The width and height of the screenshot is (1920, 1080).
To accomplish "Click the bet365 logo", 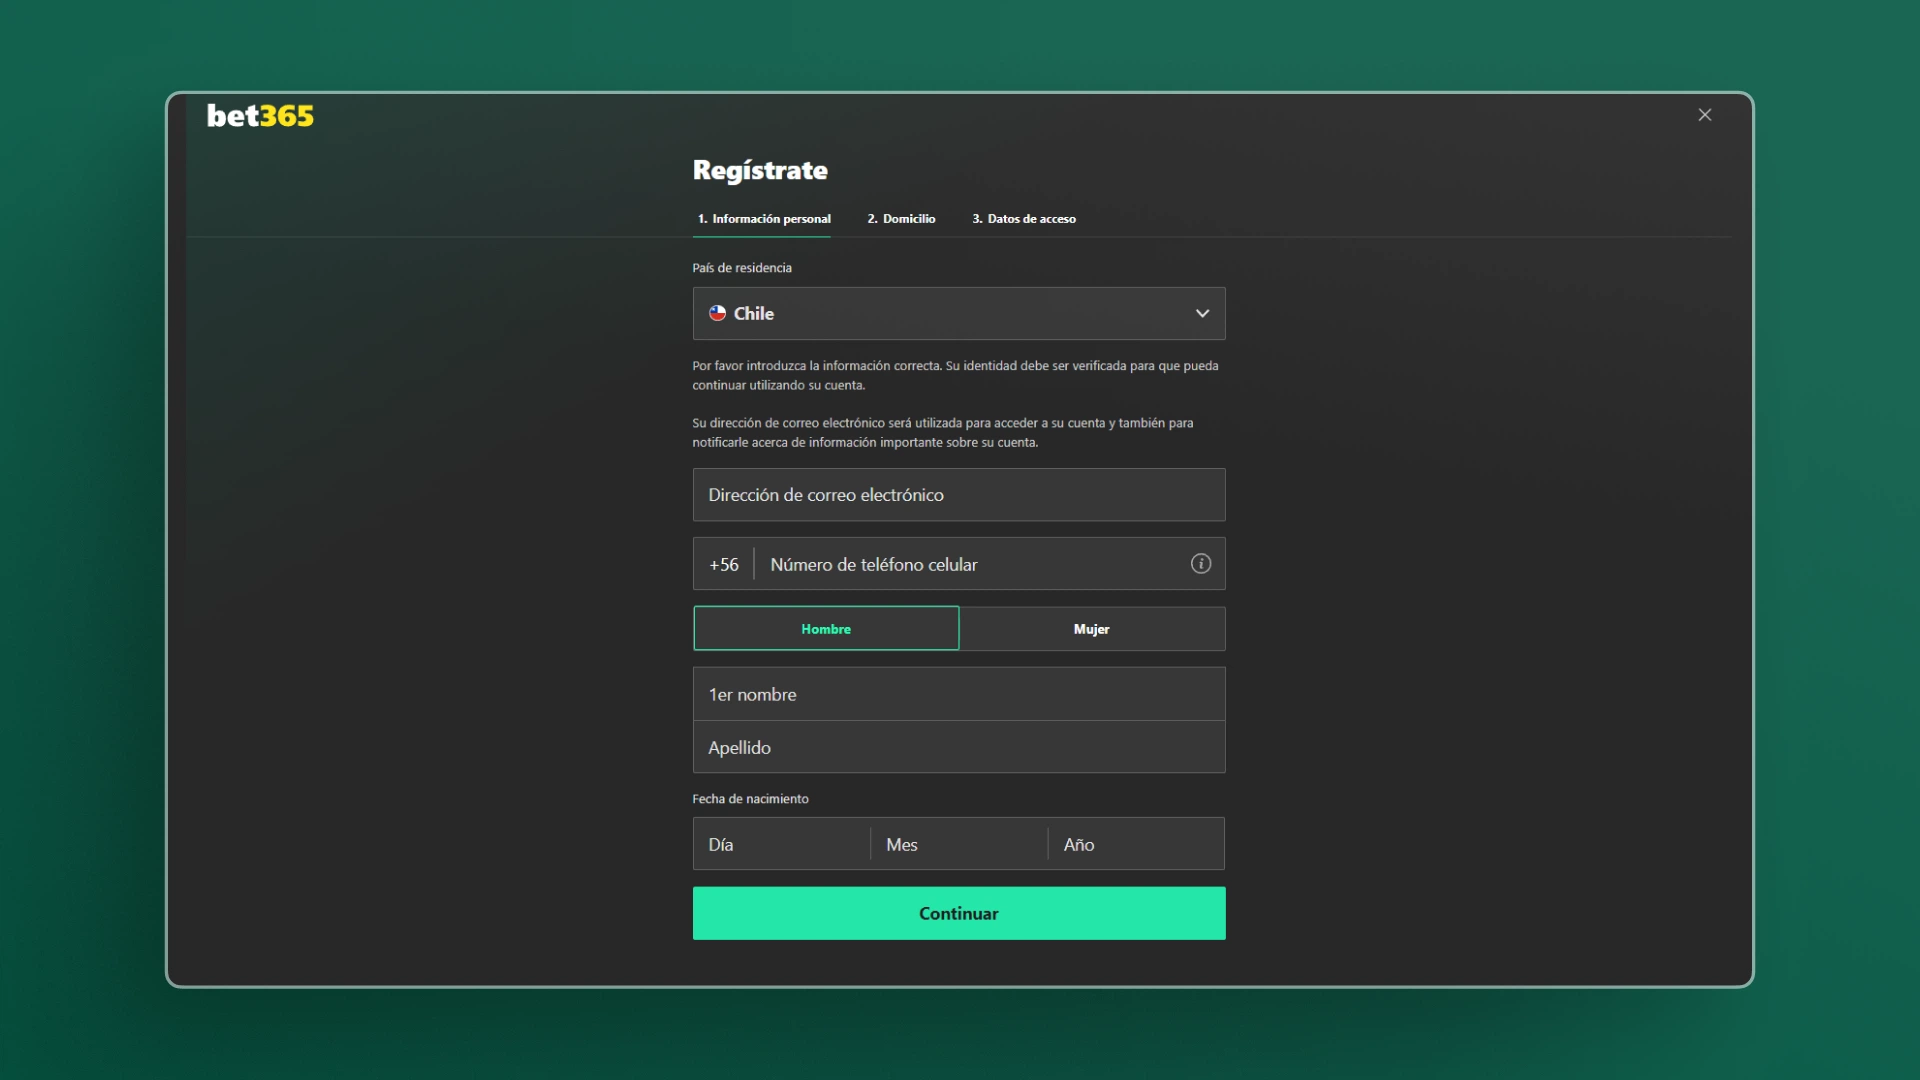I will click(260, 115).
